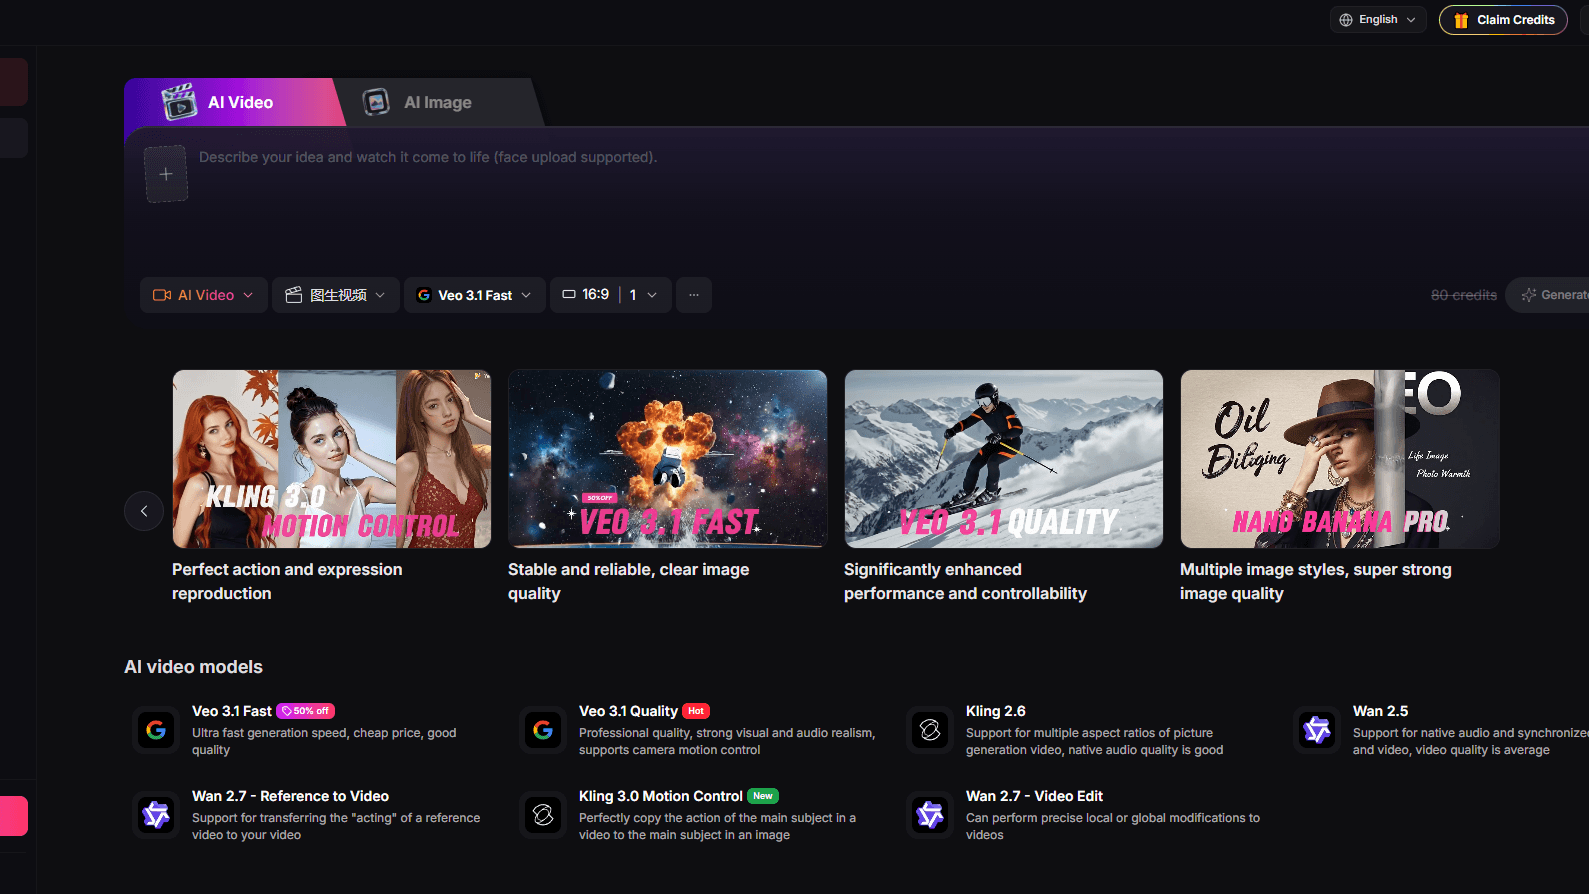This screenshot has width=1589, height=894.
Task: Click Google icon beside Veo 3.1 Fast model
Action: point(156,730)
